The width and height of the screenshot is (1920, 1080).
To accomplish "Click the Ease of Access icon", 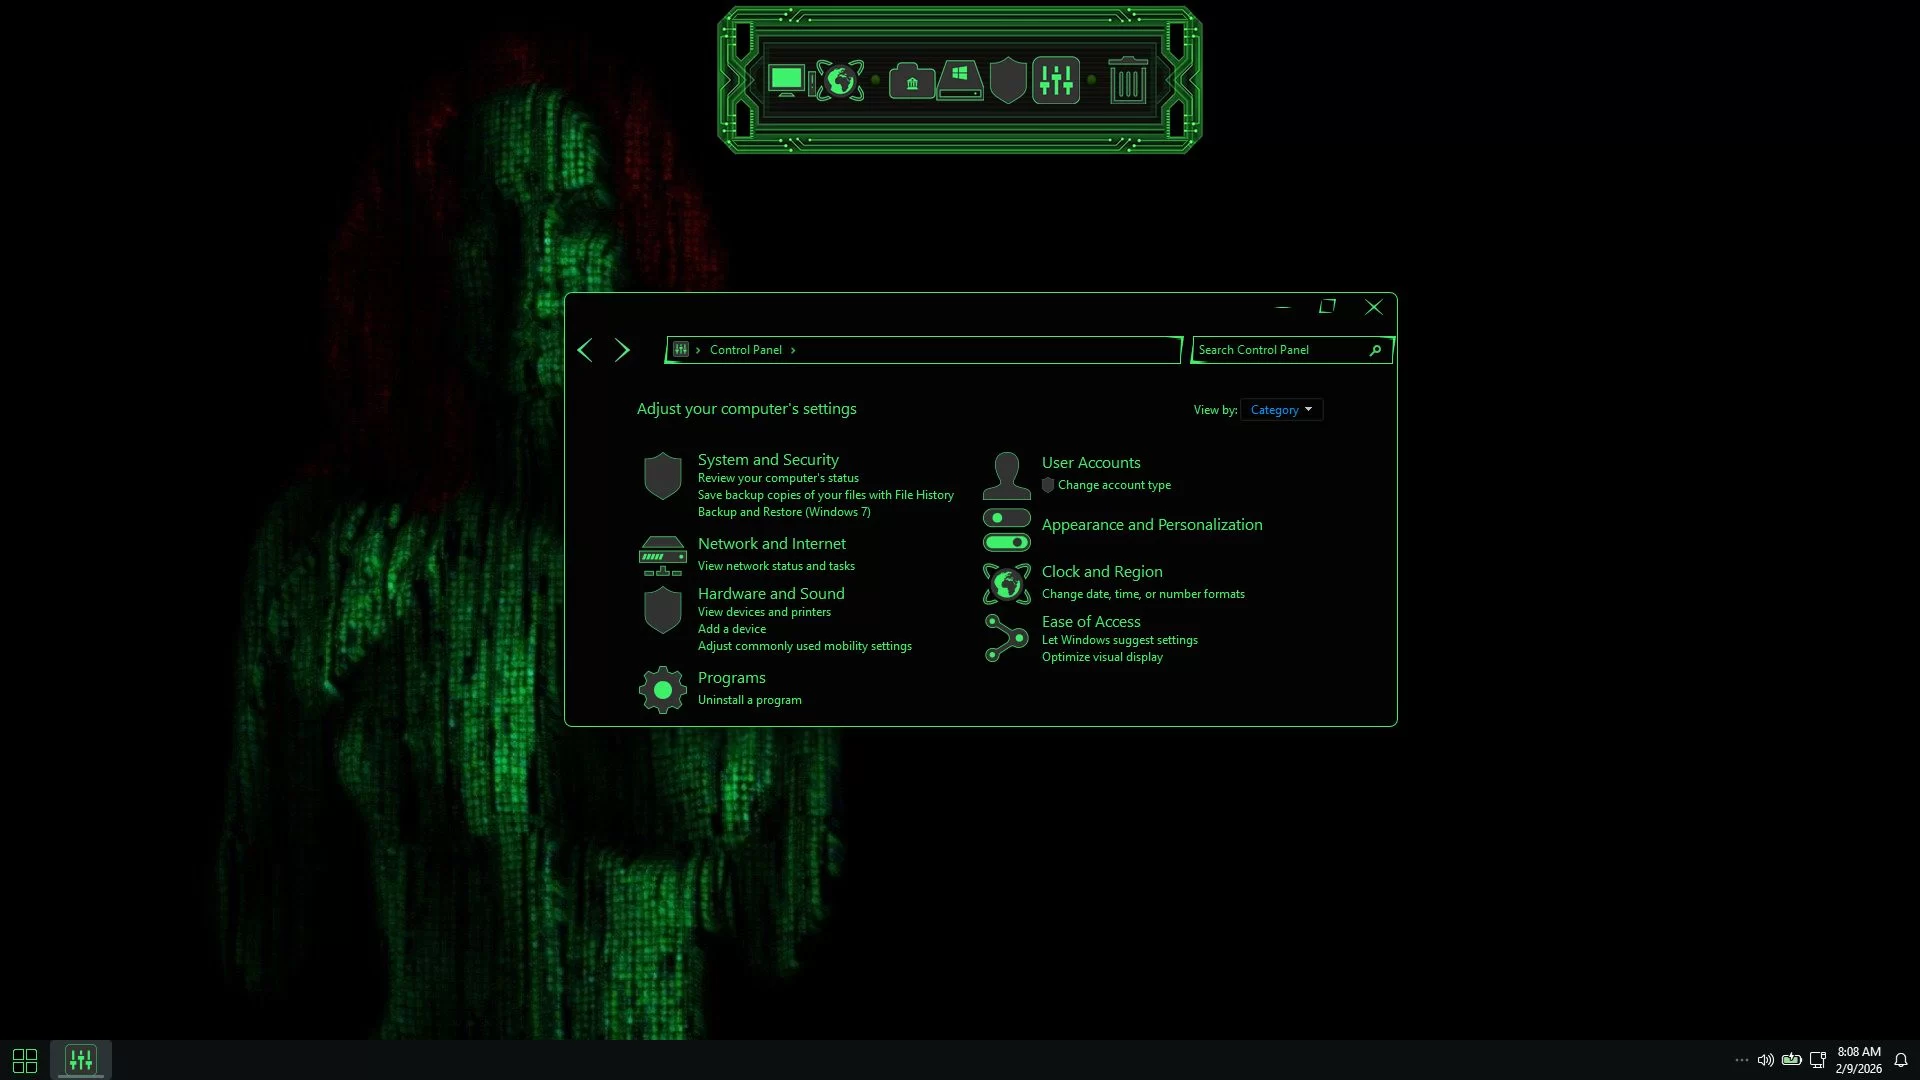I will 1006,638.
